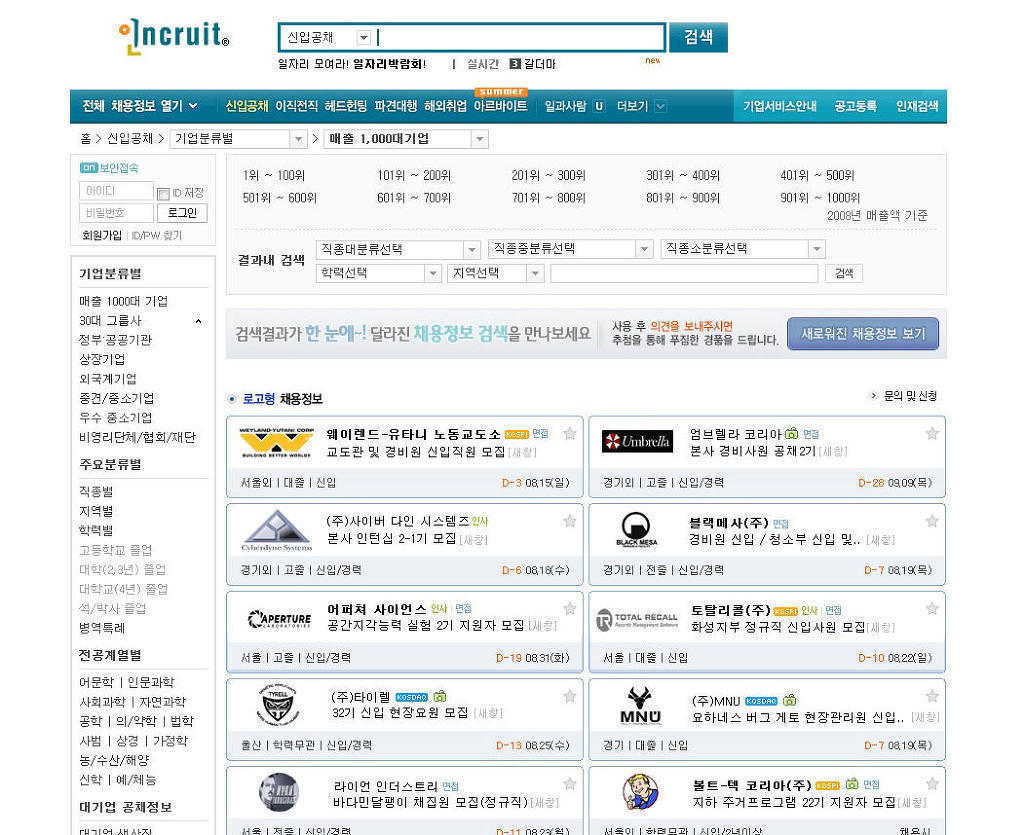Open the 병역특례 sidebar link
1024x835 pixels.
coord(102,628)
